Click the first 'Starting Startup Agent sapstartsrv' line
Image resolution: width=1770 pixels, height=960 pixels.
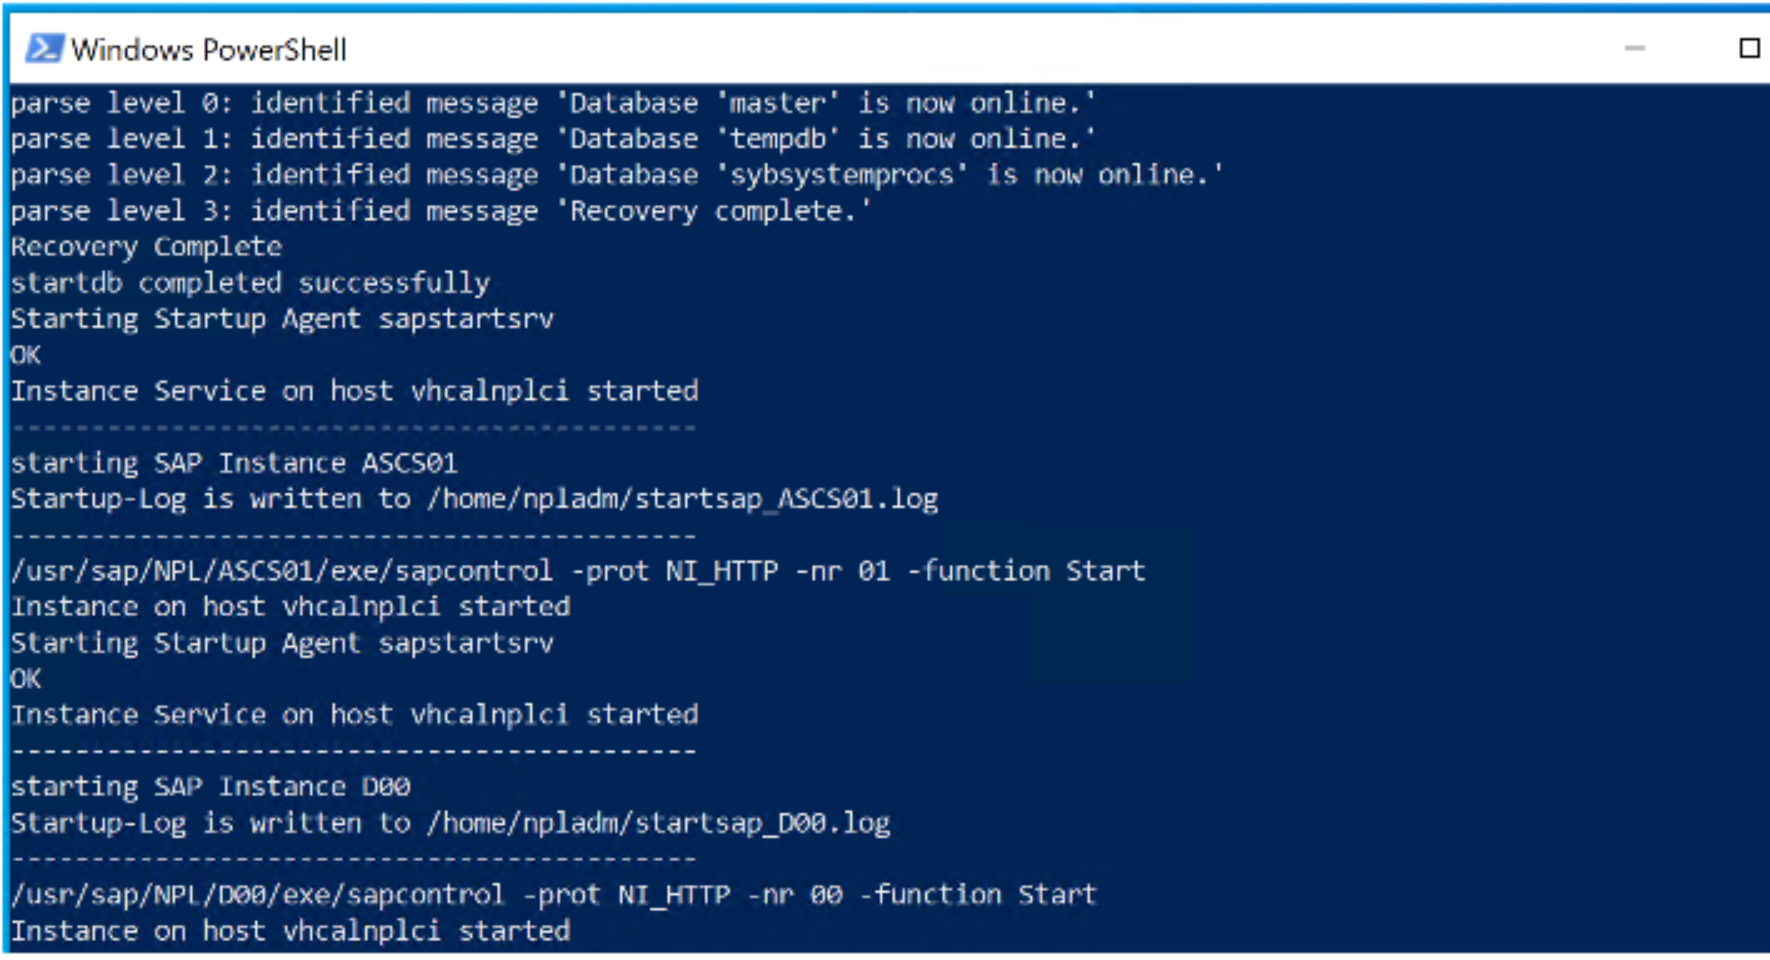pyautogui.click(x=282, y=319)
